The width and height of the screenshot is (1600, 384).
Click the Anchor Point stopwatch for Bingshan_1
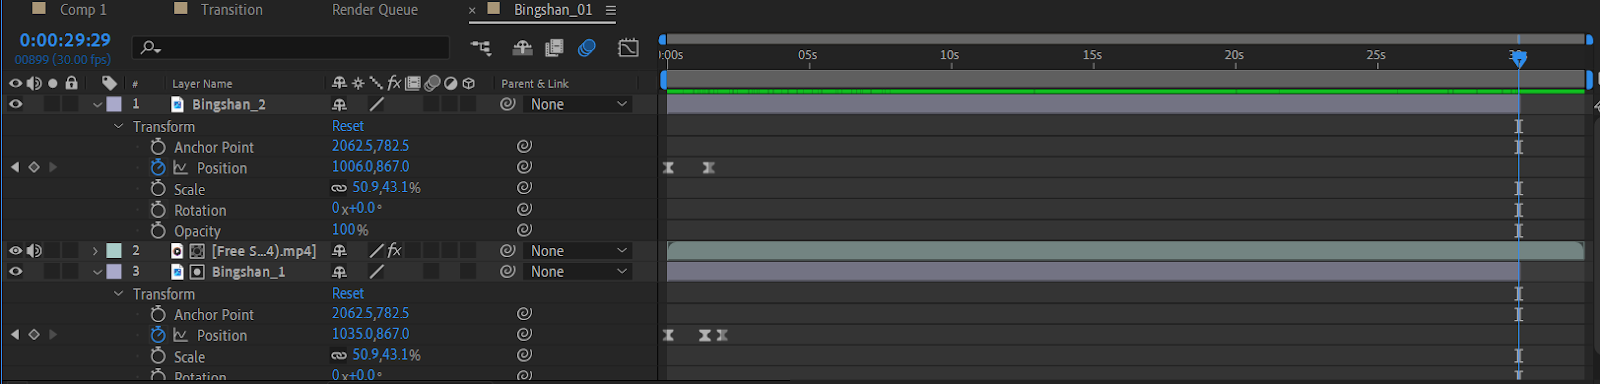[158, 314]
